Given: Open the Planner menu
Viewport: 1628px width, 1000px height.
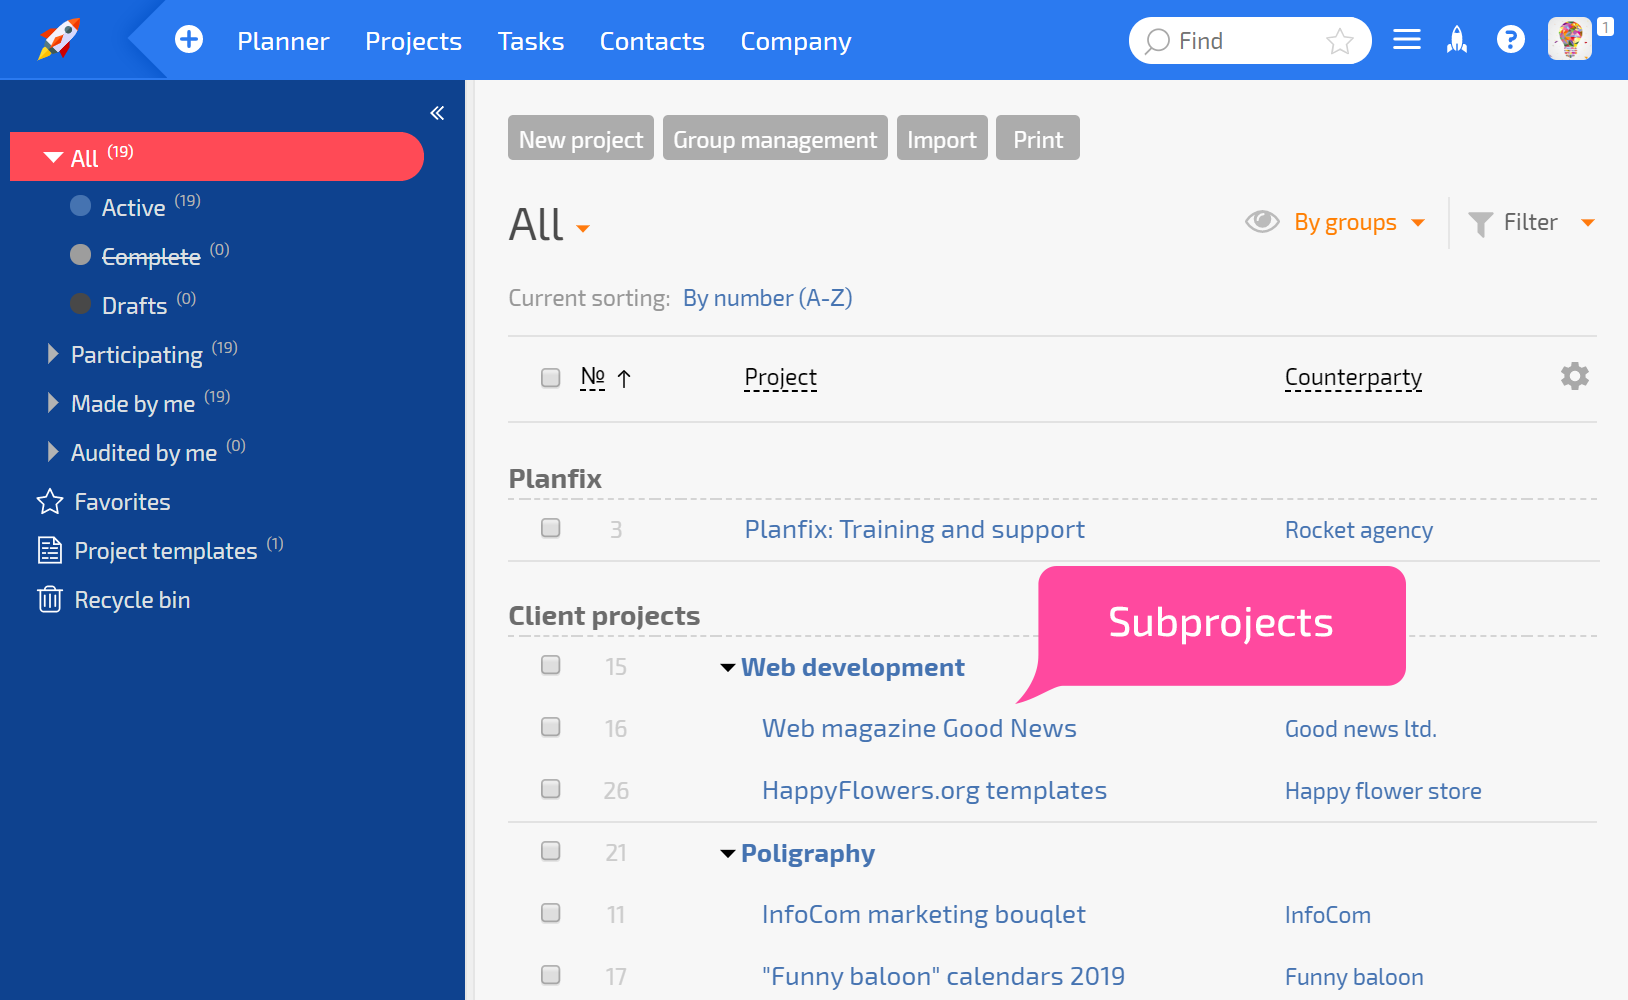Looking at the screenshot, I should tap(283, 41).
